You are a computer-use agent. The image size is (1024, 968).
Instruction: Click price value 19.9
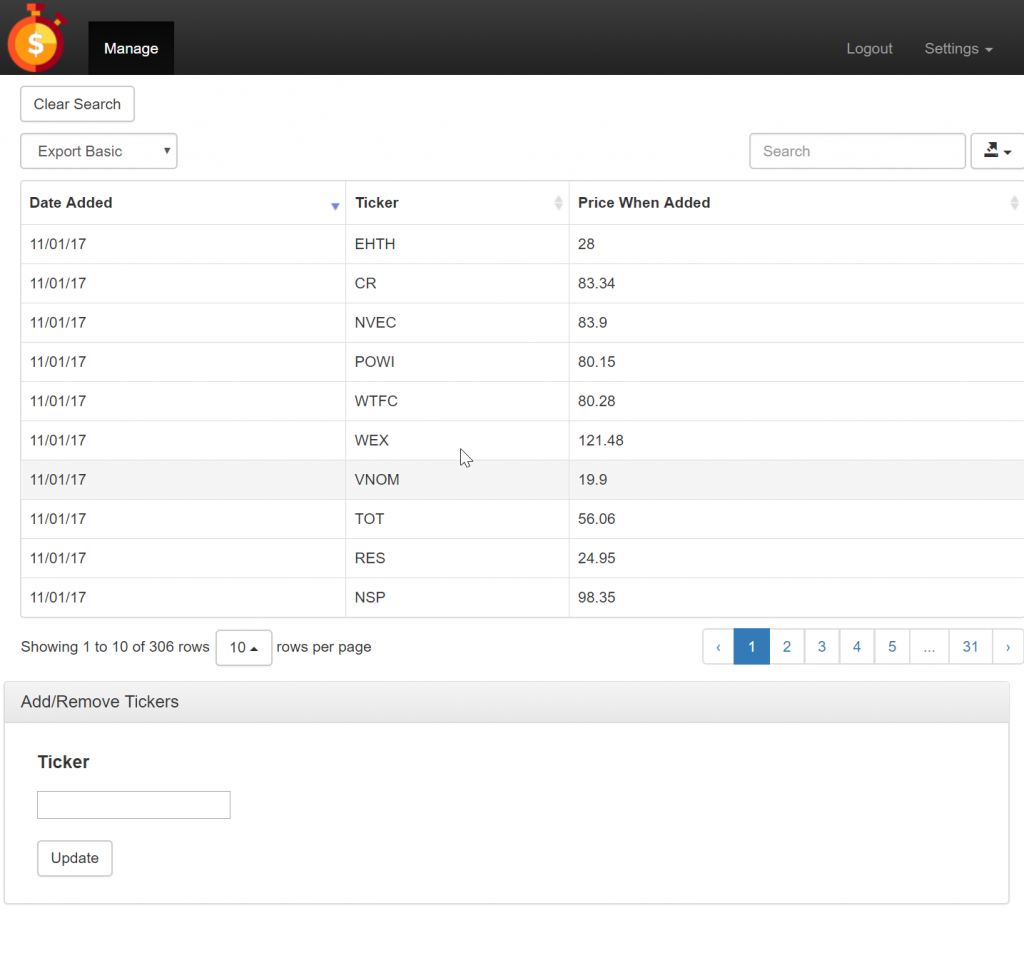pos(592,479)
